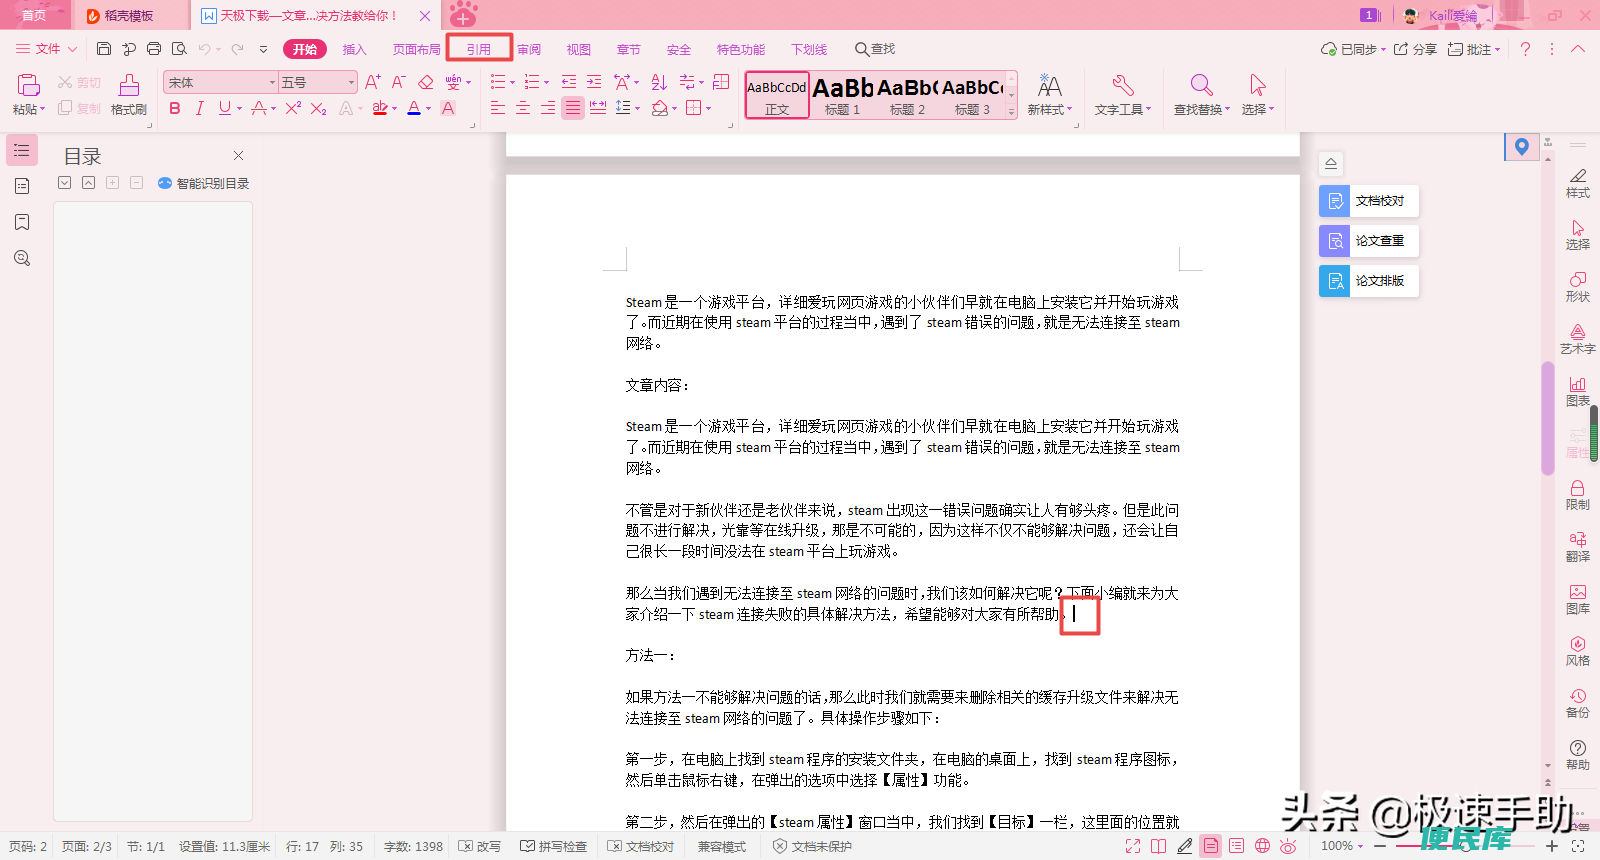Apply bold formatting with B icon
The image size is (1600, 860).
[x=175, y=108]
